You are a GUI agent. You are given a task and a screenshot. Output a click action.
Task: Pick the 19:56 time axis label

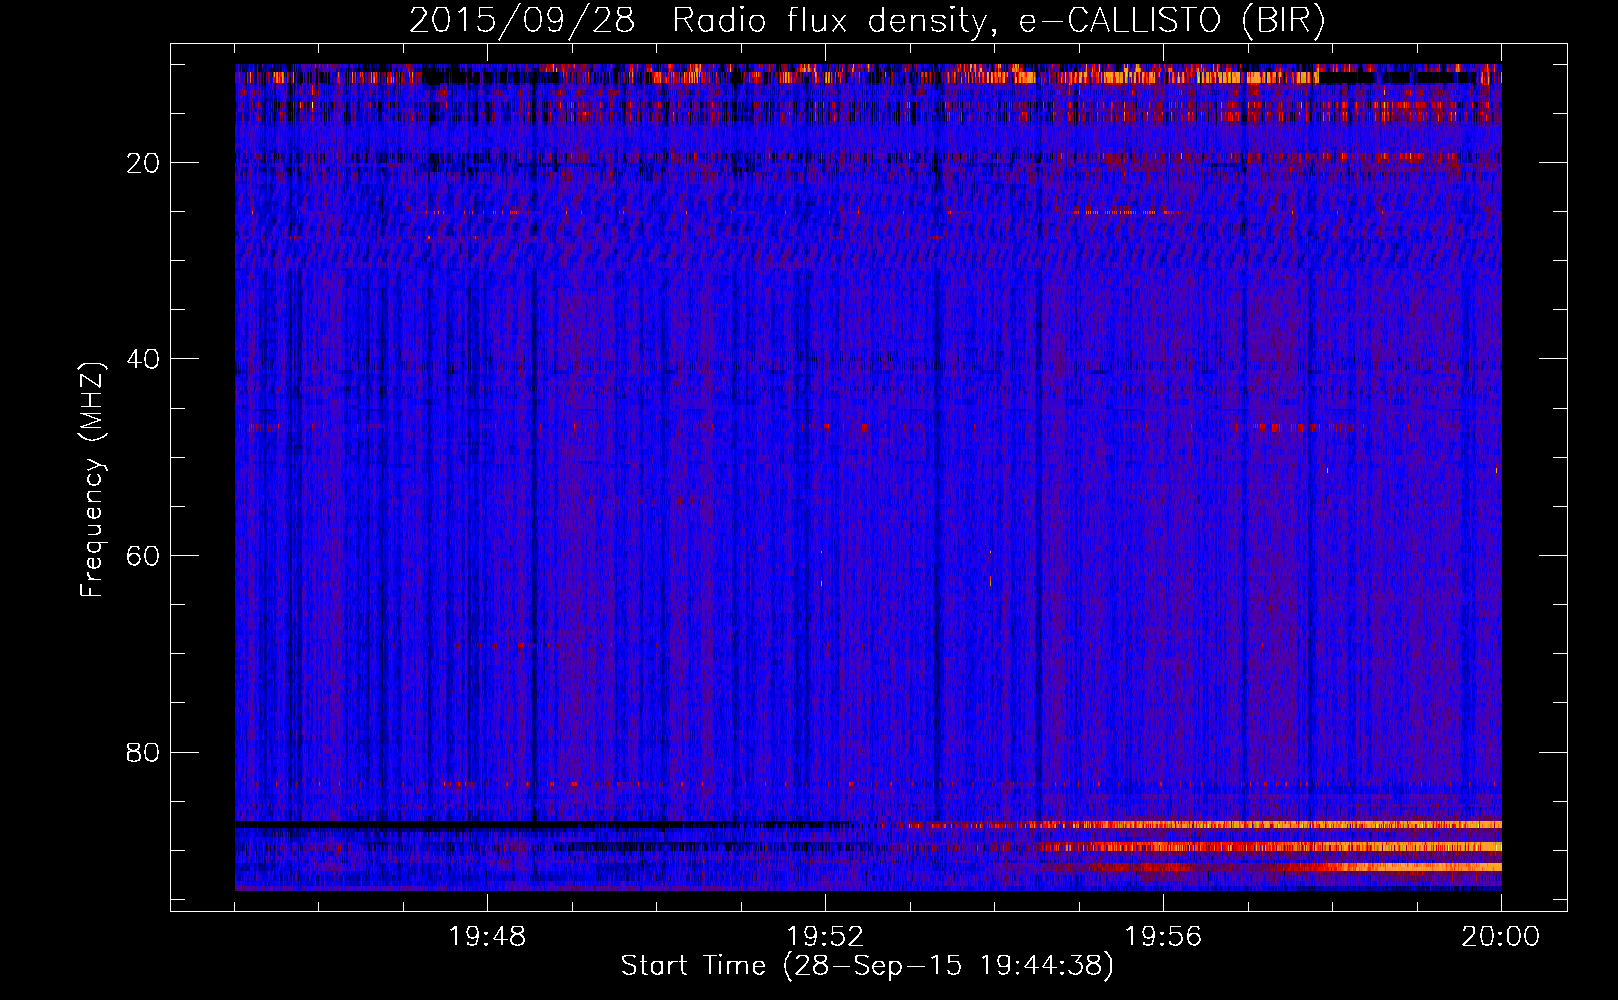point(1163,937)
